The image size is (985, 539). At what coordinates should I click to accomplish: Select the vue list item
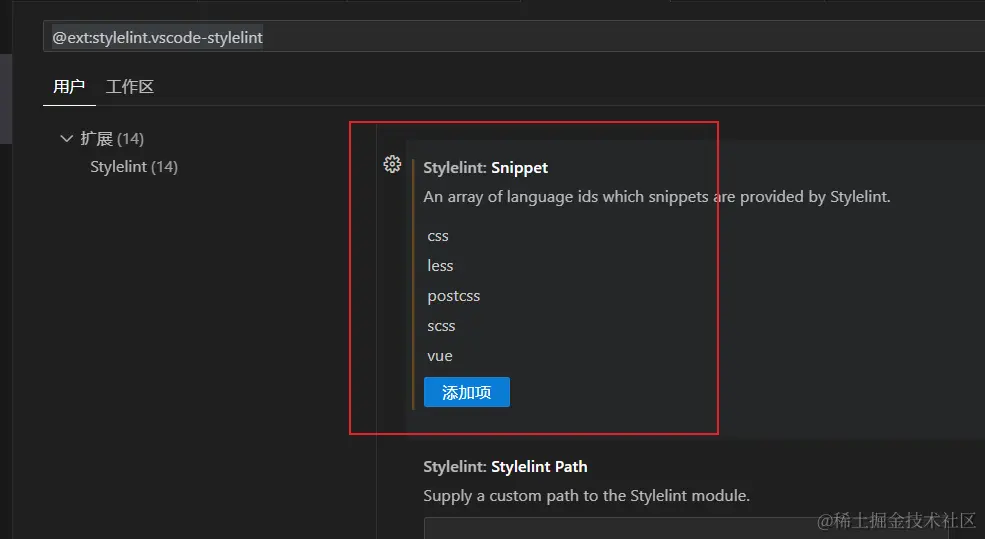click(440, 356)
